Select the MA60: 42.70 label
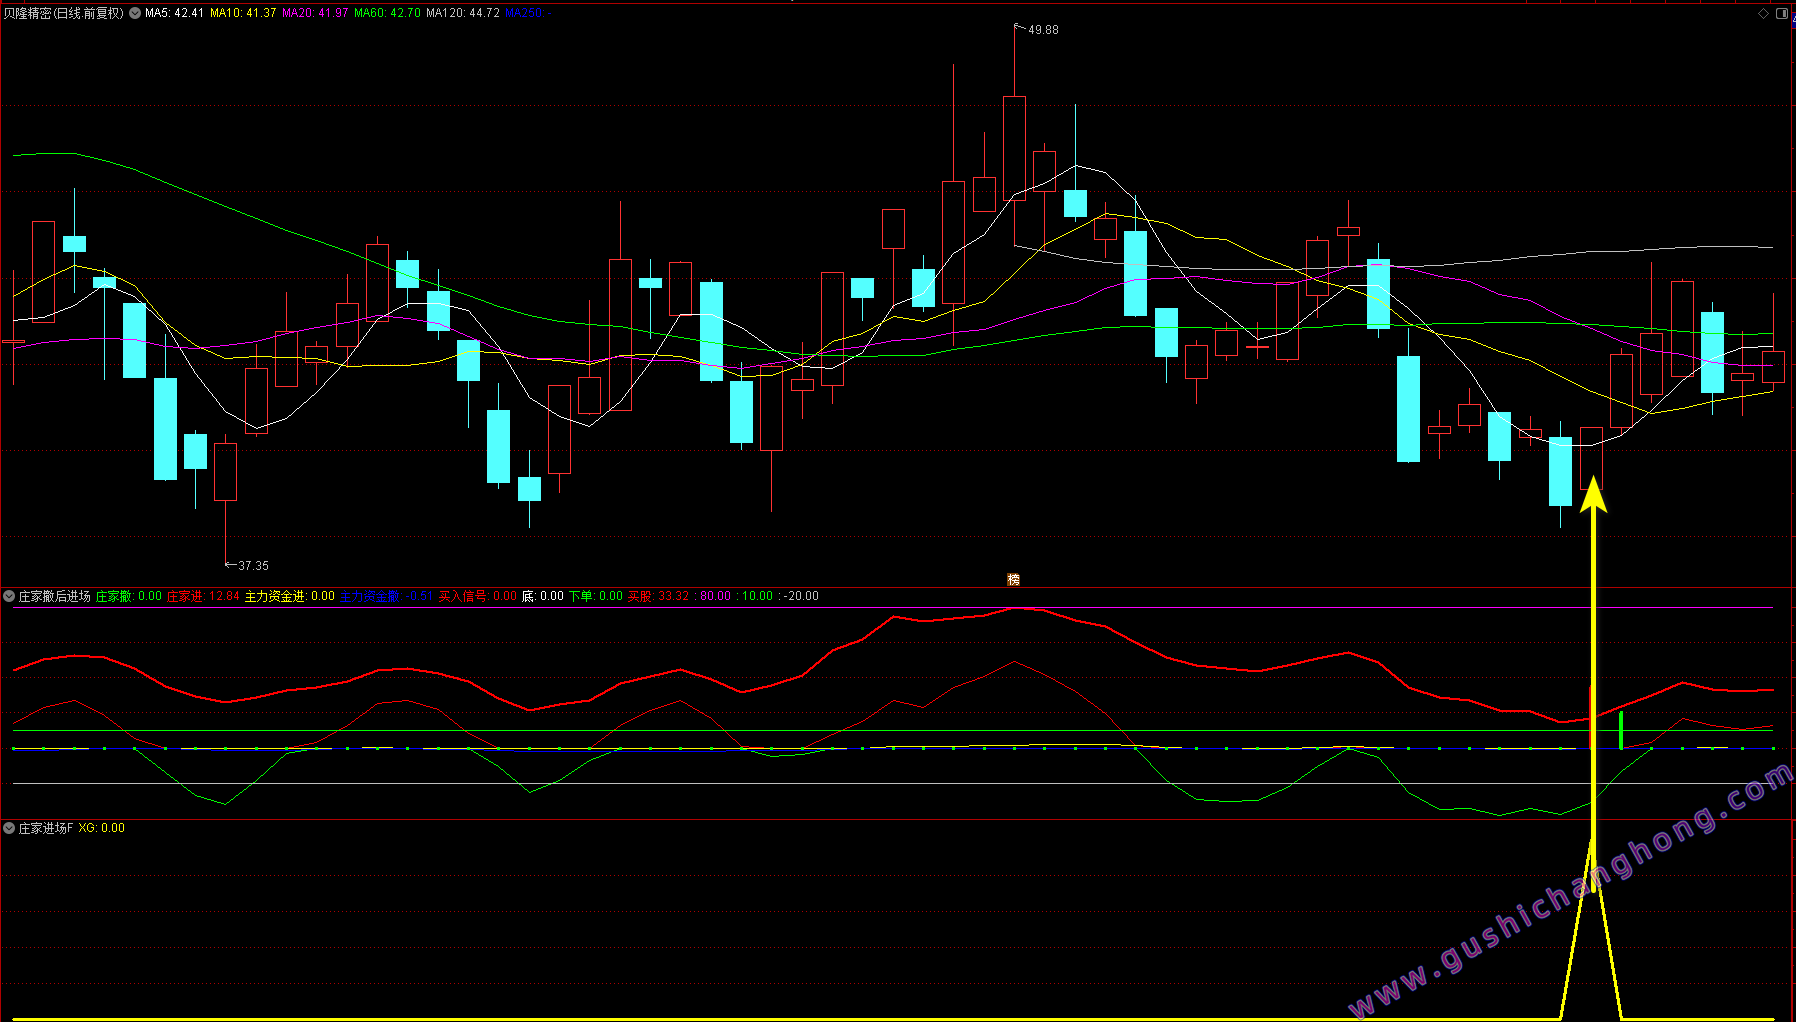This screenshot has height=1022, width=1796. click(387, 13)
